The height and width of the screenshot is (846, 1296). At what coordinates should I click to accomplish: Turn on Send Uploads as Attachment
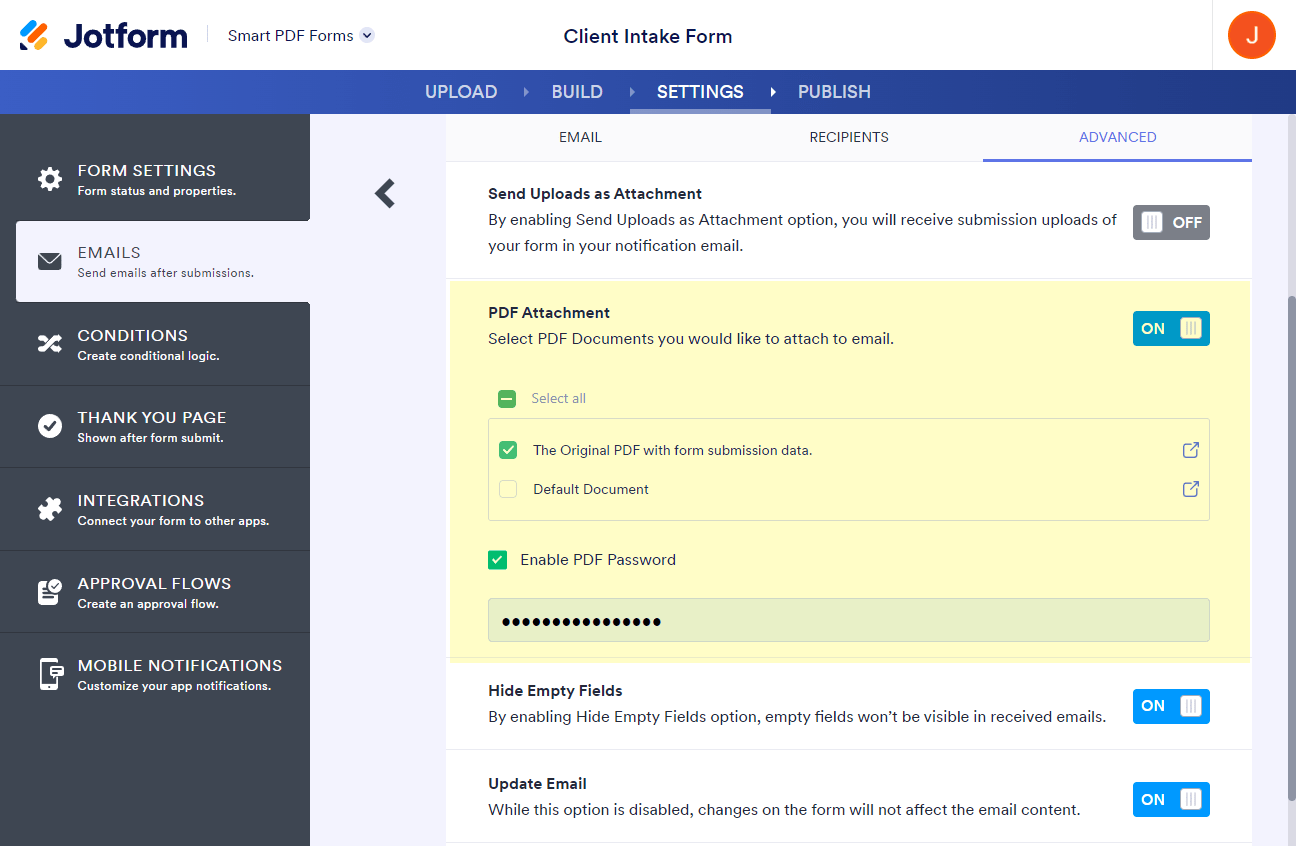[x=1171, y=222]
